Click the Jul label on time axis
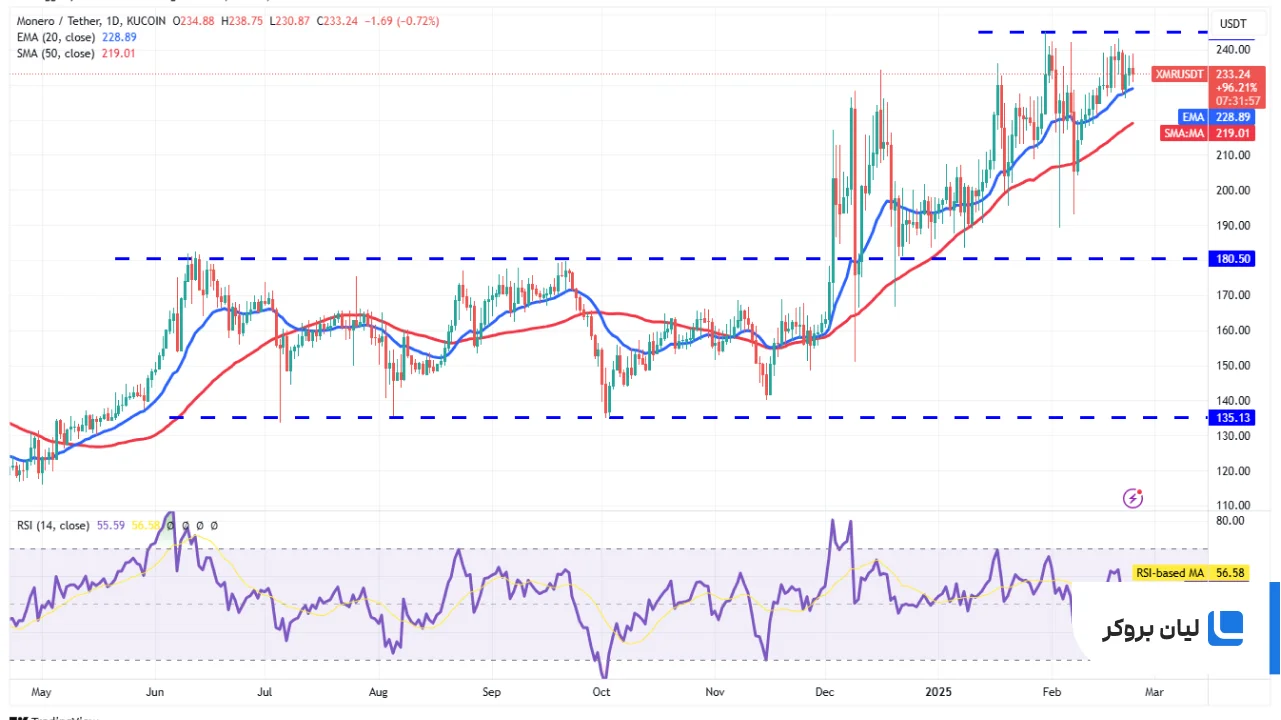The width and height of the screenshot is (1281, 720). [265, 692]
